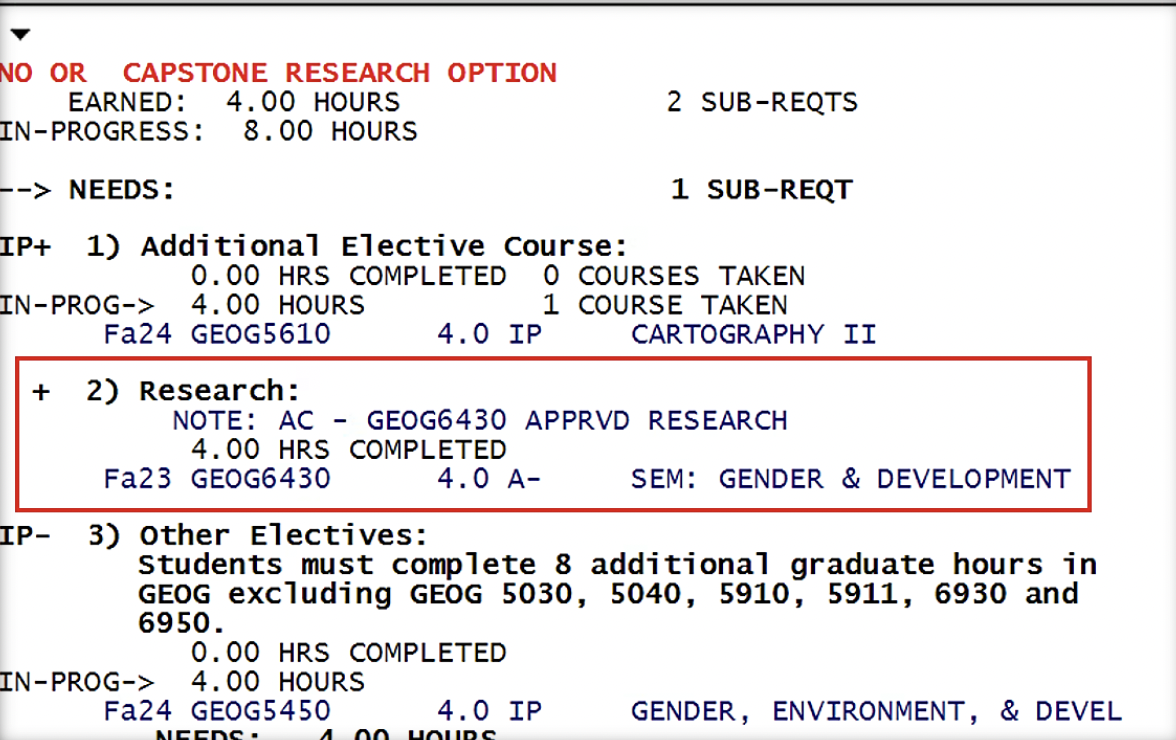1176x740 pixels.
Task: Collapse the section using the top-left triangle arrow
Action: pyautogui.click(x=20, y=35)
